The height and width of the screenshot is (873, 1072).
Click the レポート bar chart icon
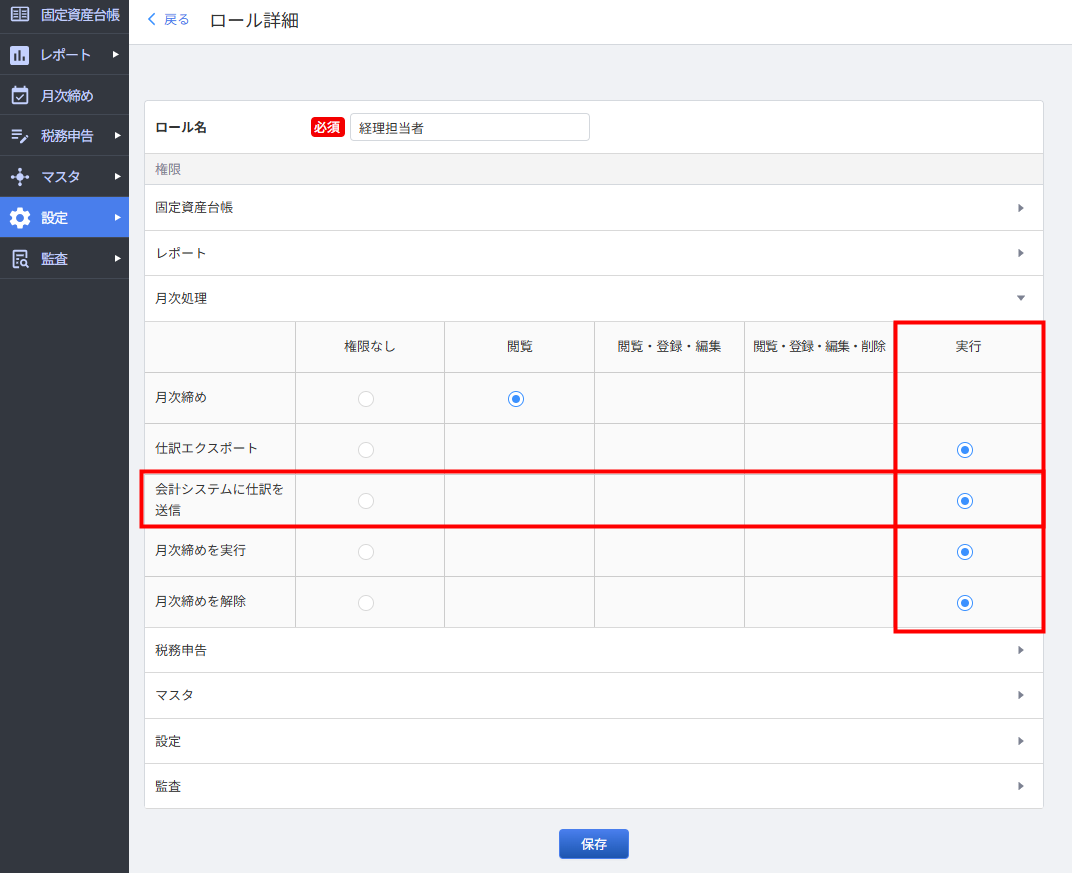click(20, 55)
